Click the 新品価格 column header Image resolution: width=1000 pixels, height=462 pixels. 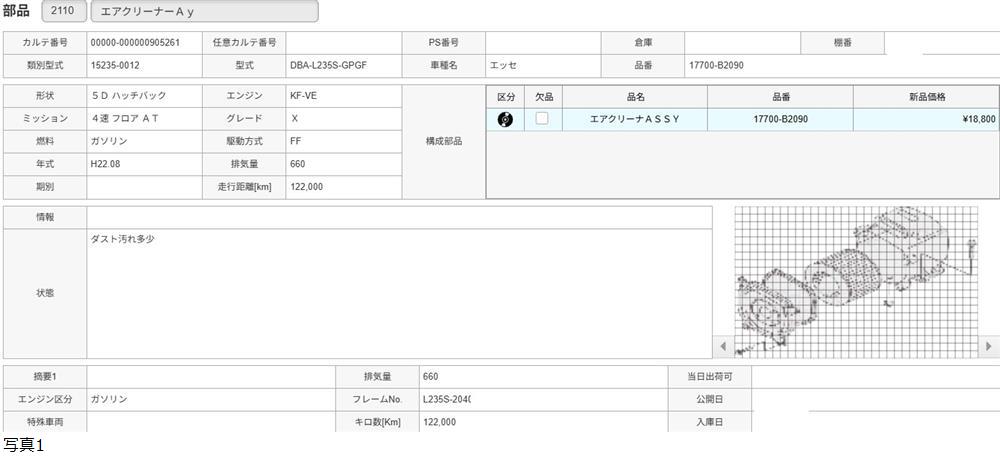[x=925, y=96]
